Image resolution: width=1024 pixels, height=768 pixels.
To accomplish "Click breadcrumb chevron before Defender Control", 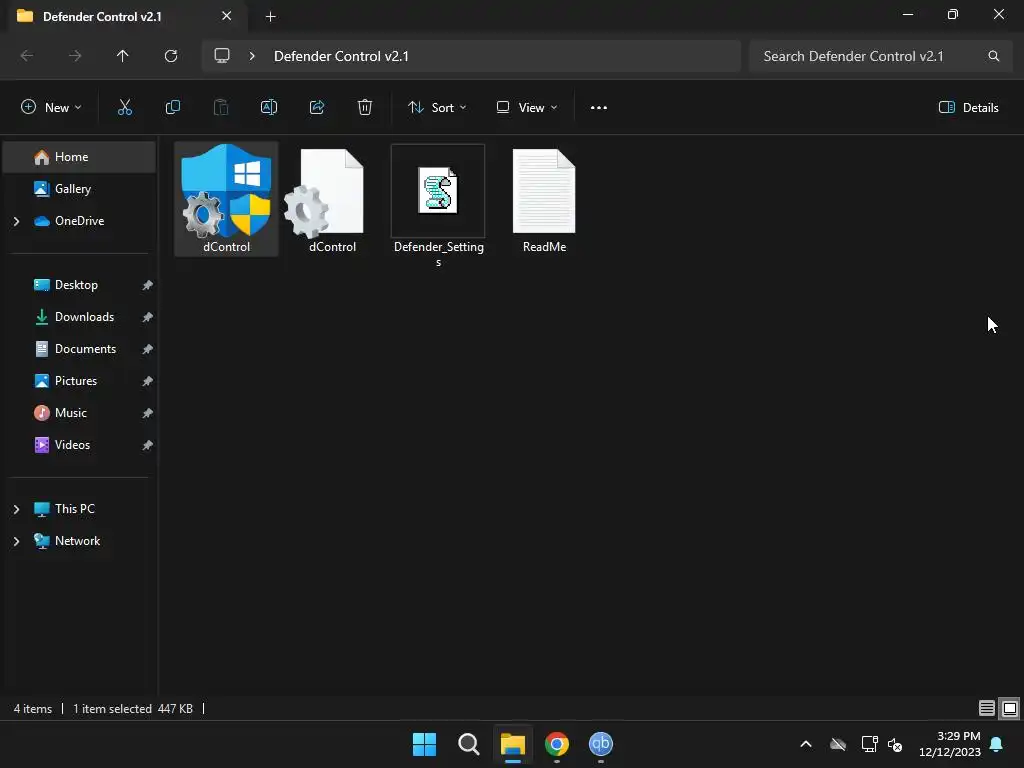I will tap(252, 56).
